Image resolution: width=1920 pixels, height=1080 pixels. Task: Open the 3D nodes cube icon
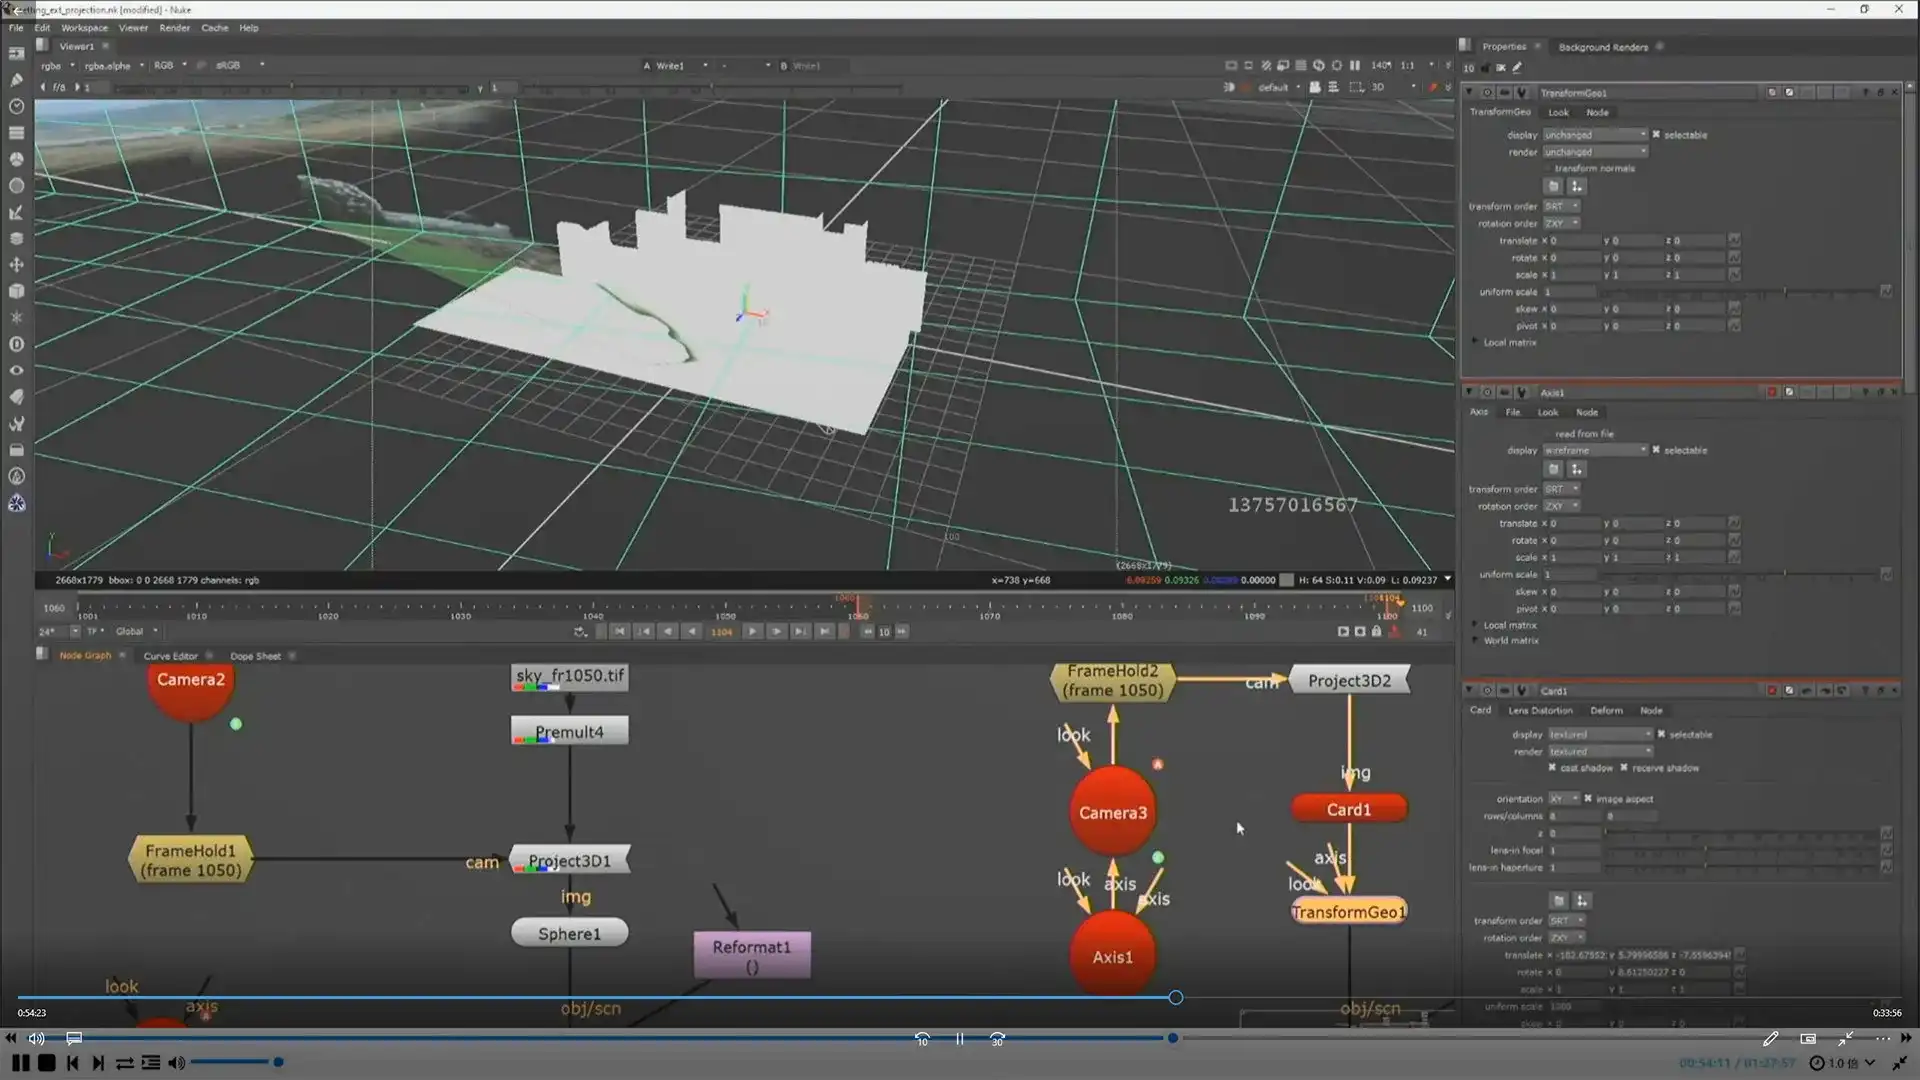(x=16, y=291)
